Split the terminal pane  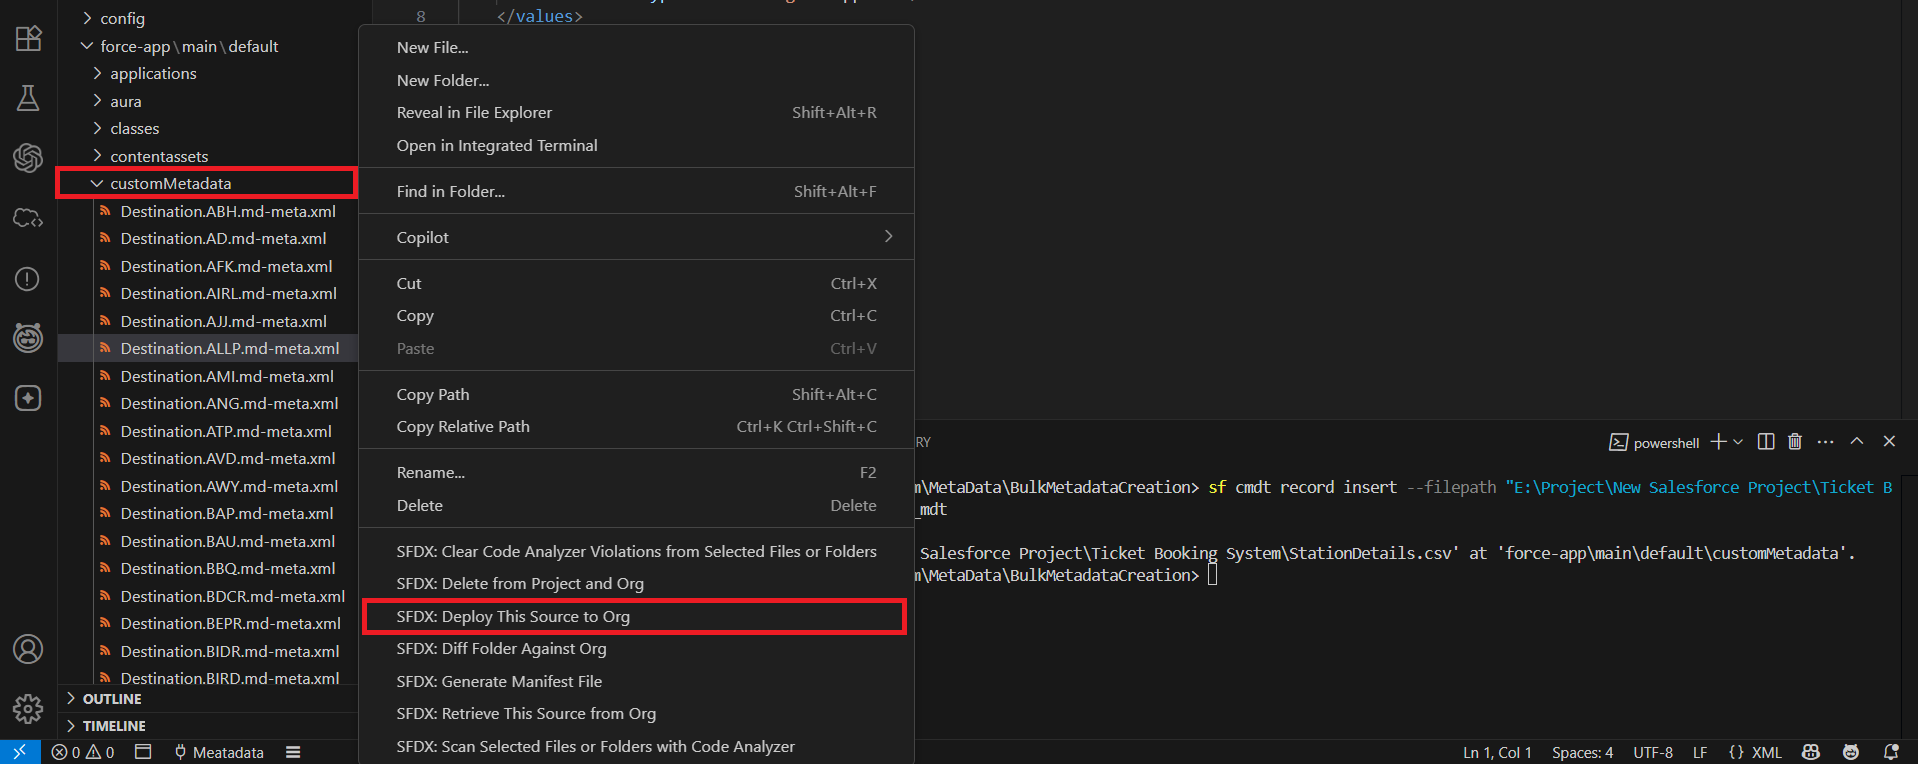tap(1766, 442)
